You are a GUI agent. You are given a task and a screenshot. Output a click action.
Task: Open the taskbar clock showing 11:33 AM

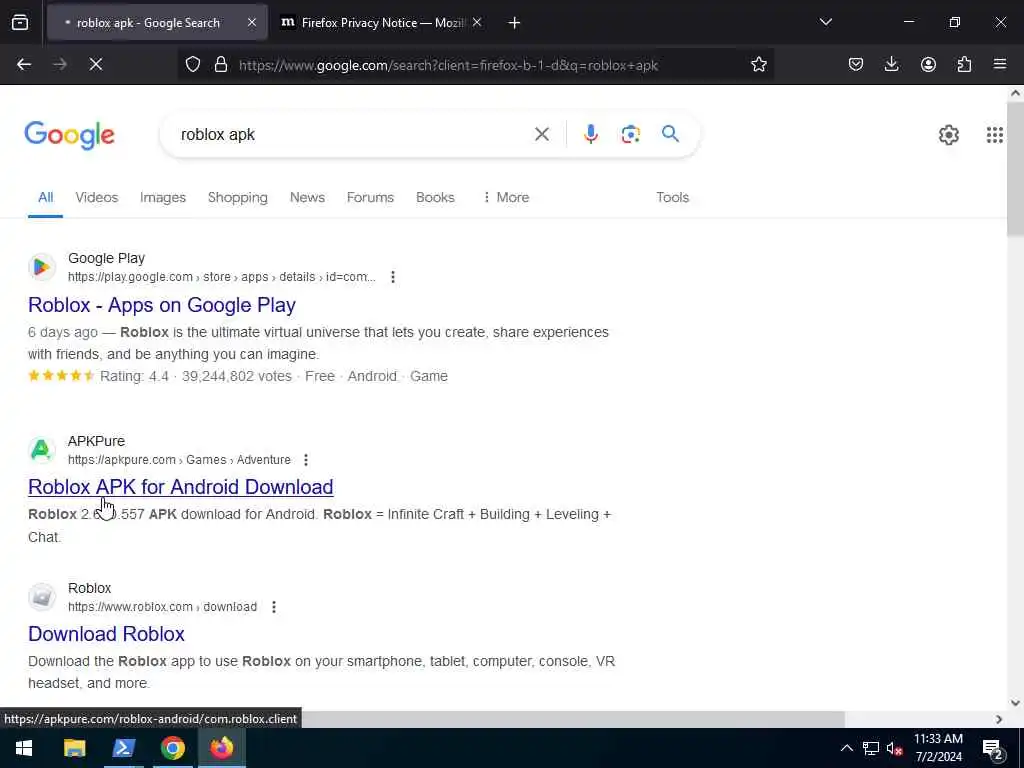938,748
